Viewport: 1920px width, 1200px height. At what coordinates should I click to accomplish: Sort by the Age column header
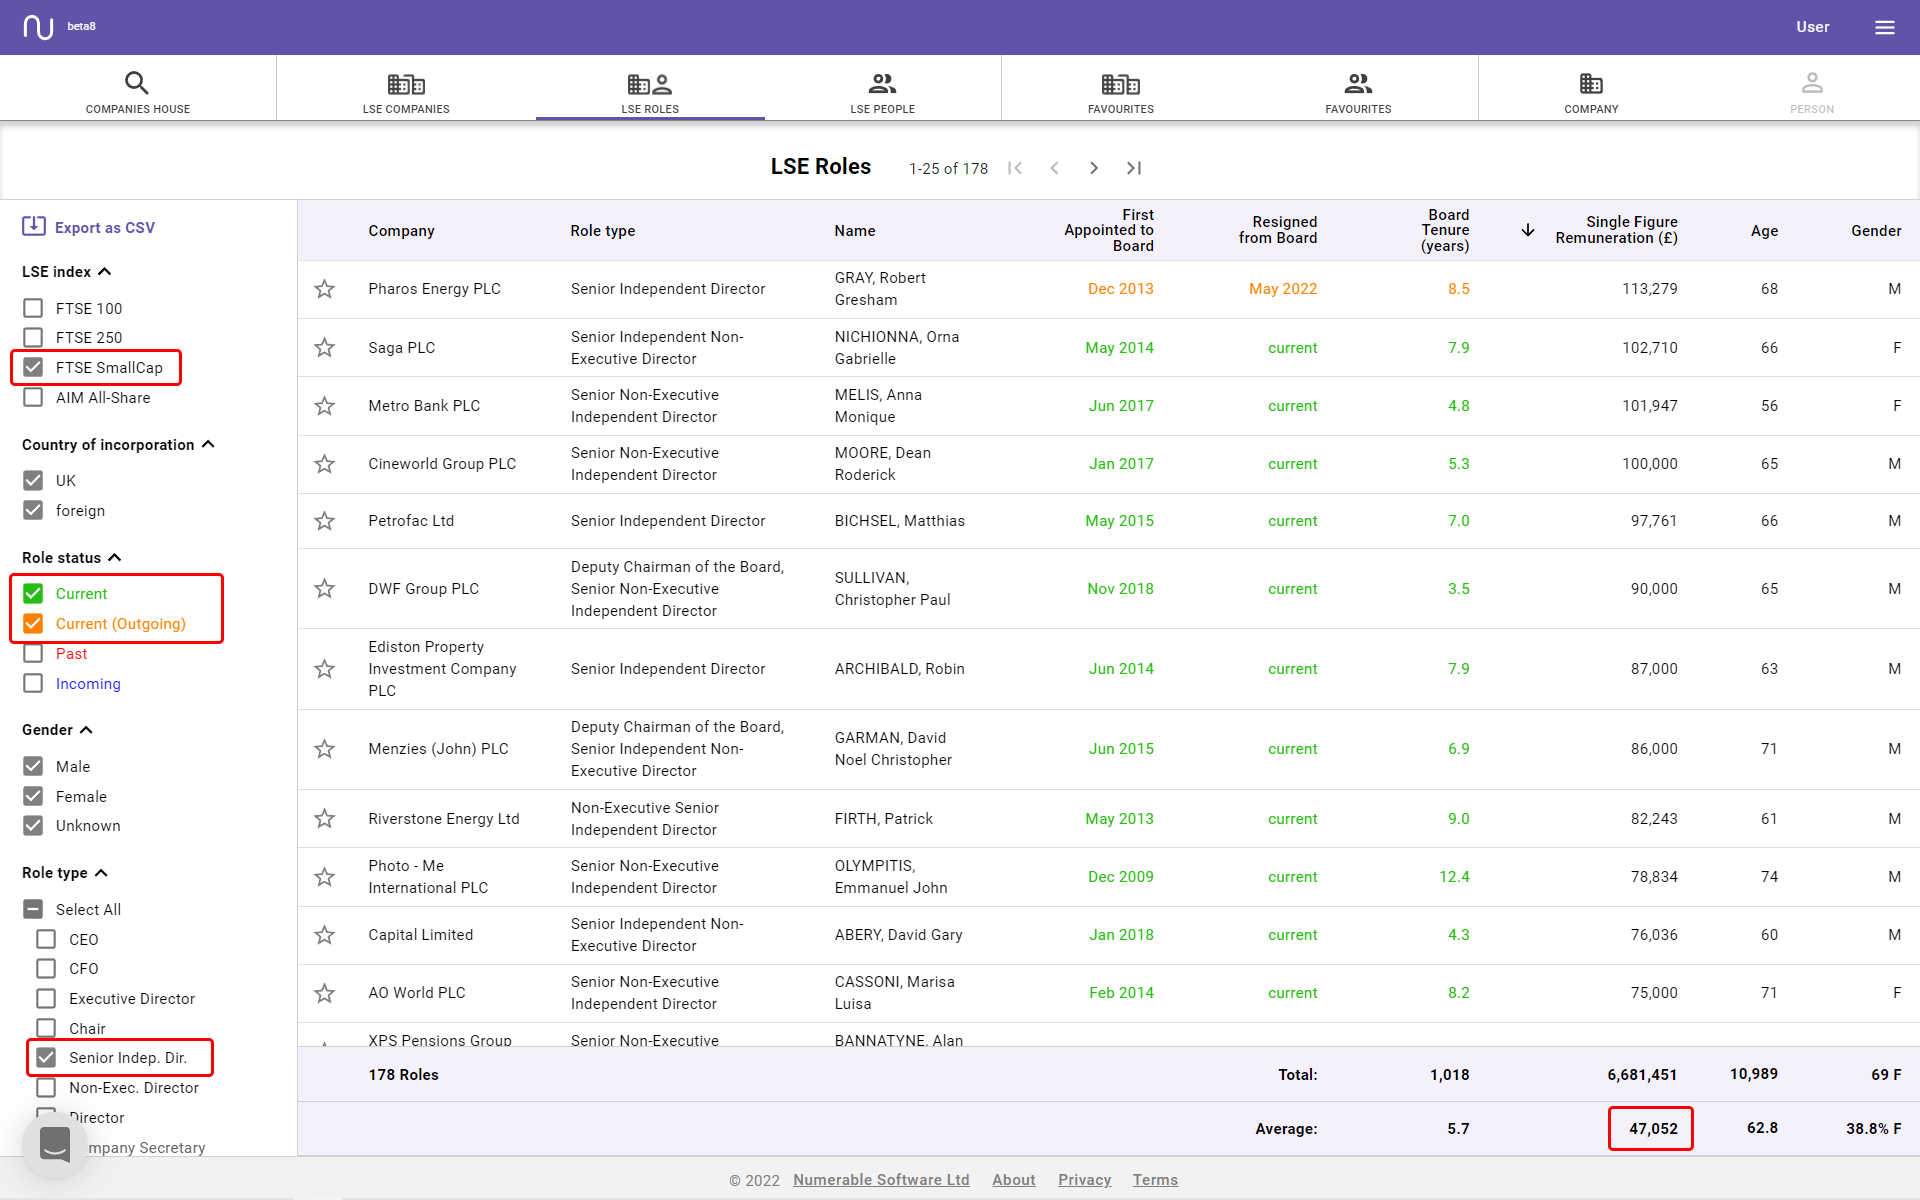tap(1764, 230)
